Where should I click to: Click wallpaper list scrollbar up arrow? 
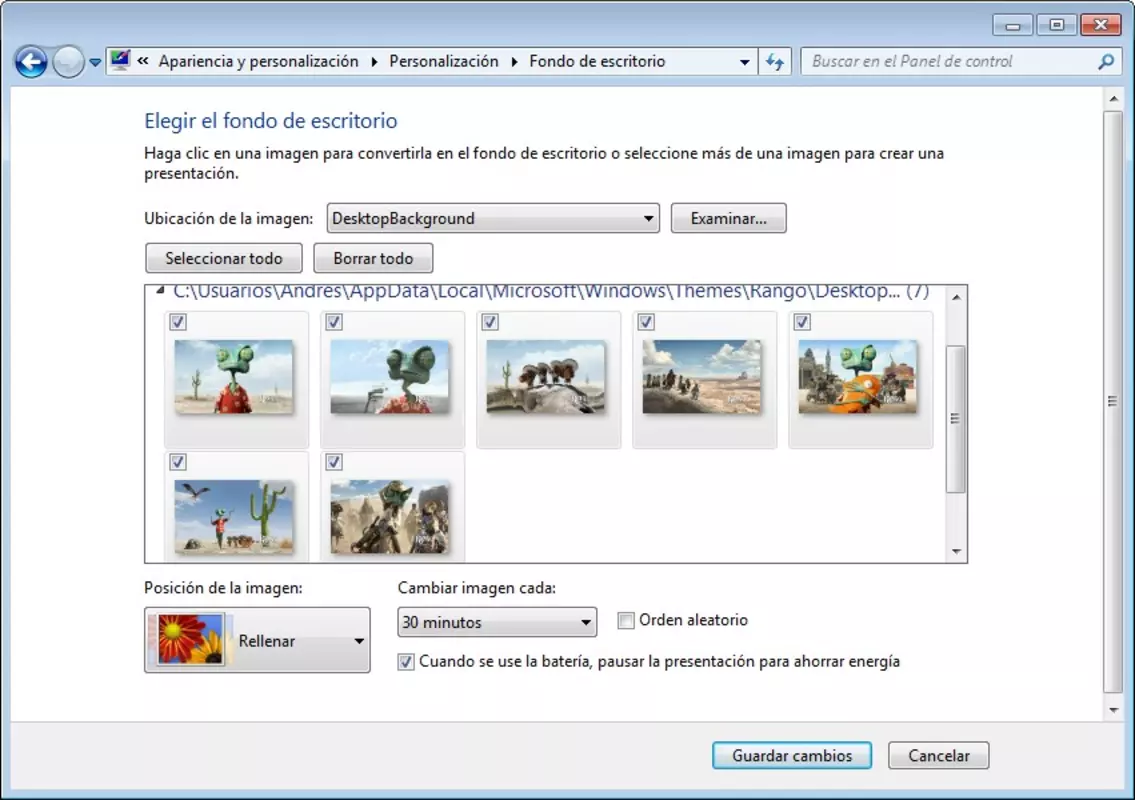tap(956, 297)
